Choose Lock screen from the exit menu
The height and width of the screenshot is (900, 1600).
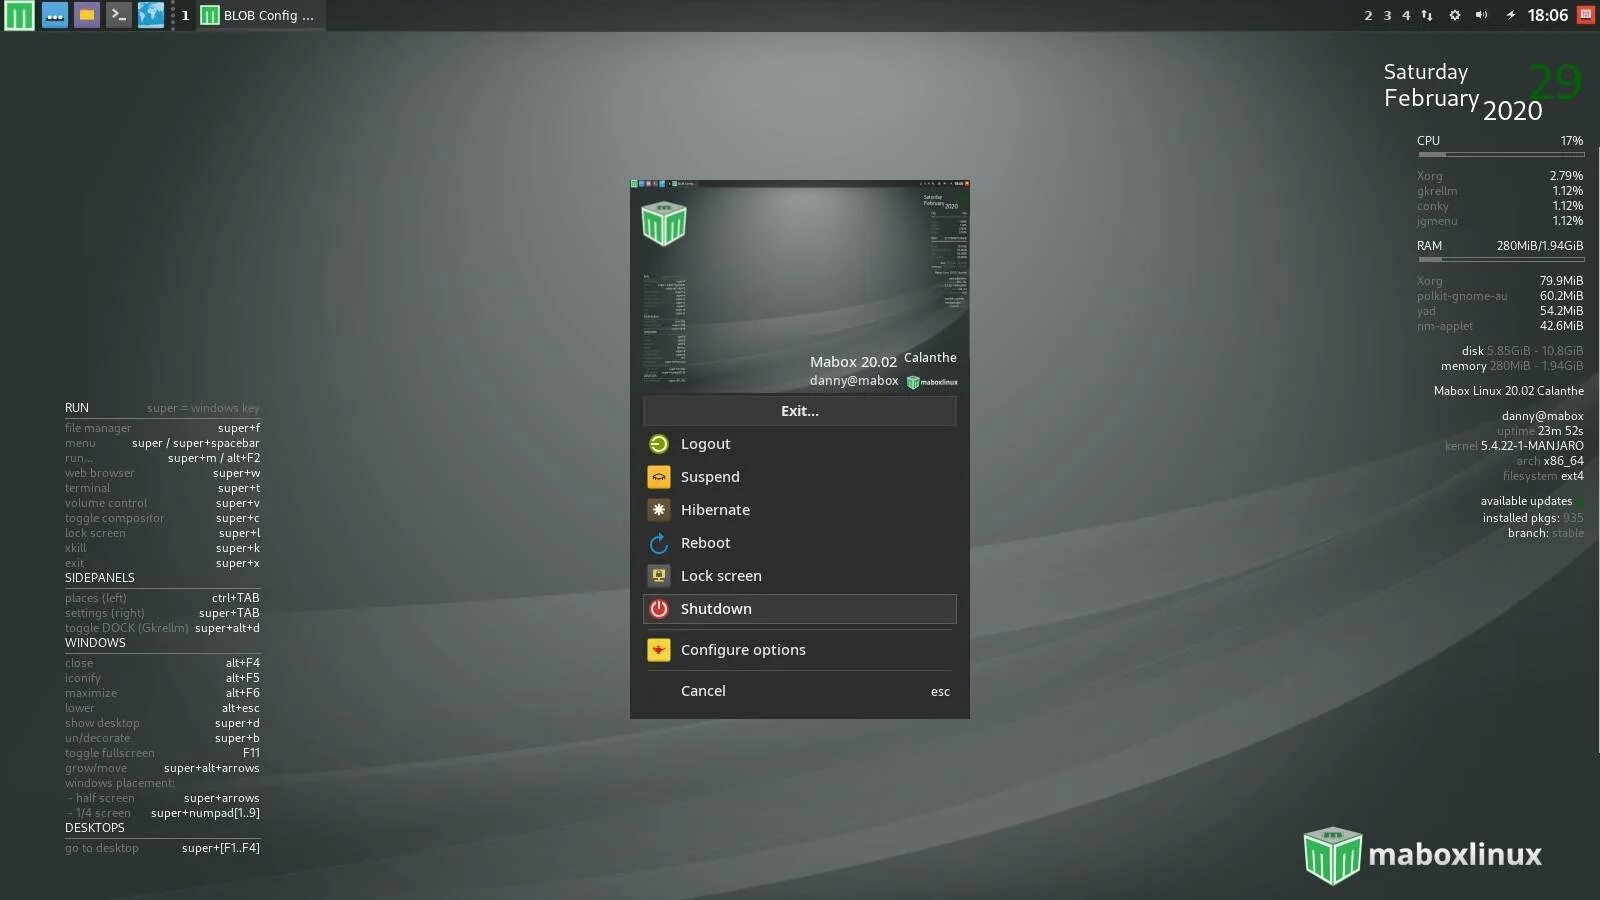pos(800,576)
